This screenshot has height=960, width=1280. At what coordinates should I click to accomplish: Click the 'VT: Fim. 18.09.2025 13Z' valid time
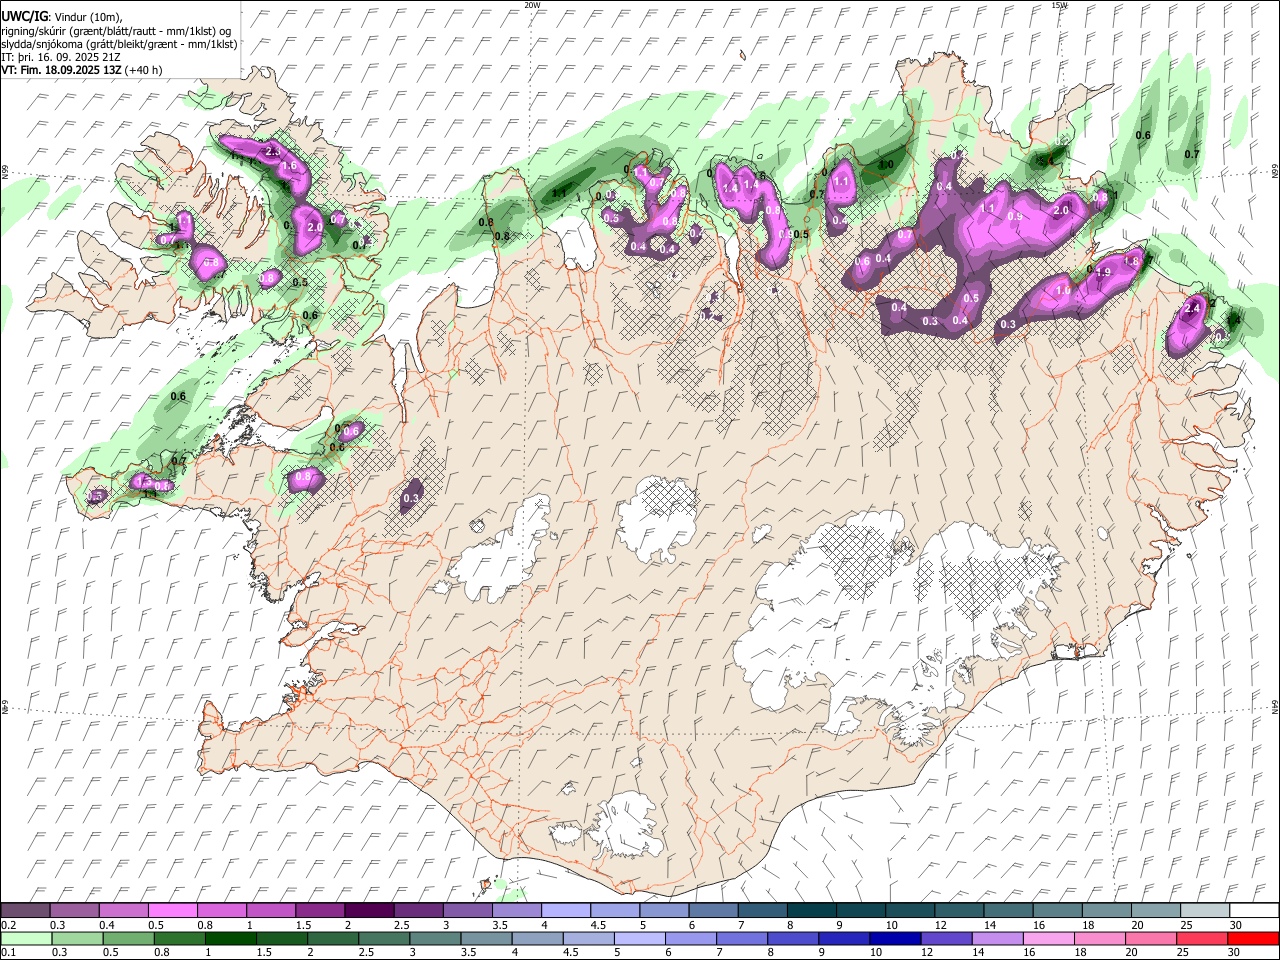62,70
